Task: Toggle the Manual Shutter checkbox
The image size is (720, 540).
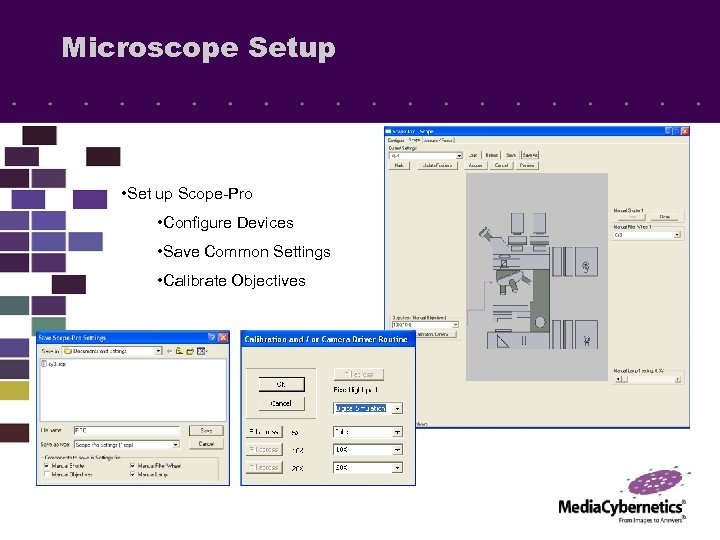Action: point(47,466)
